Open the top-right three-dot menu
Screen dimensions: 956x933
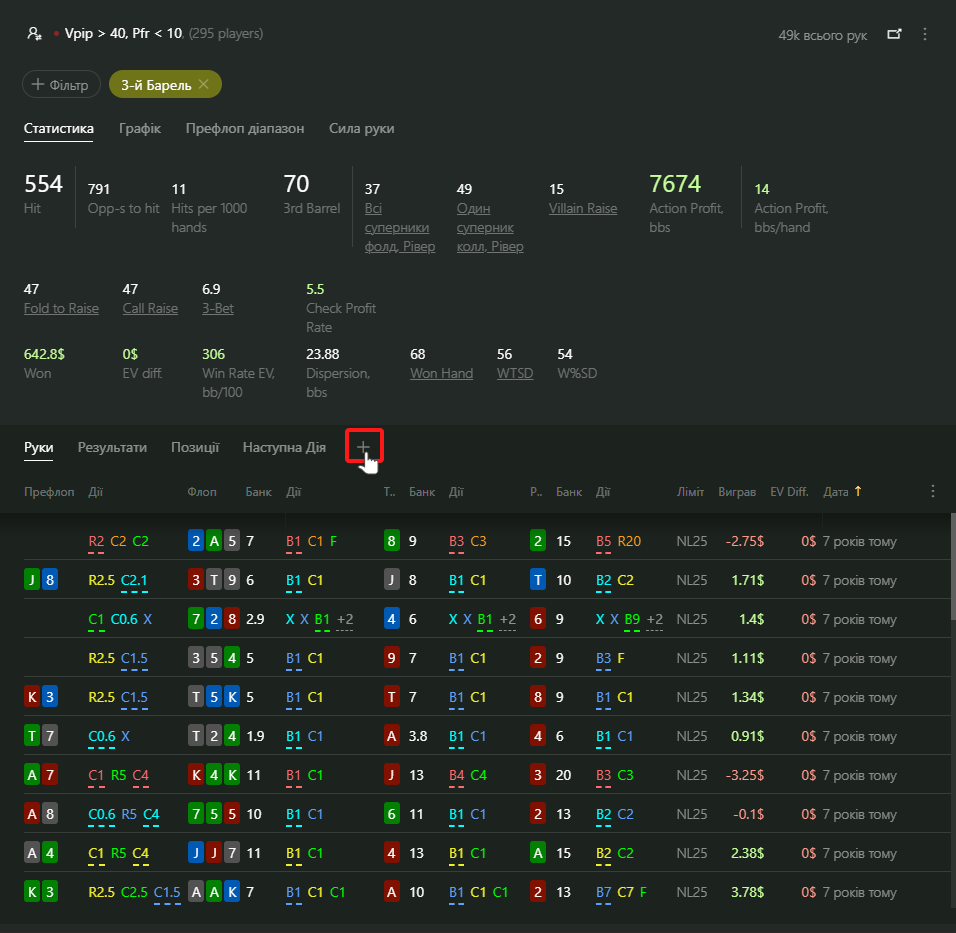pos(925,34)
